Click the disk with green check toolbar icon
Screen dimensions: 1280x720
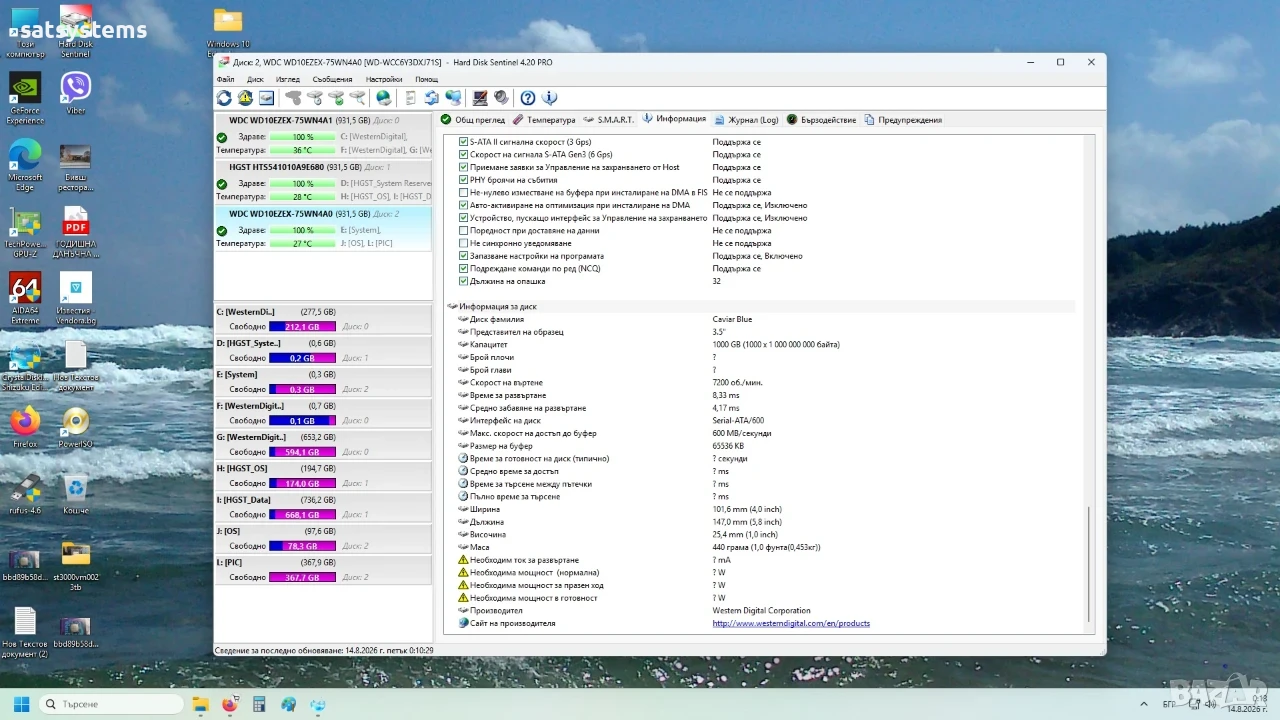pyautogui.click(x=336, y=98)
